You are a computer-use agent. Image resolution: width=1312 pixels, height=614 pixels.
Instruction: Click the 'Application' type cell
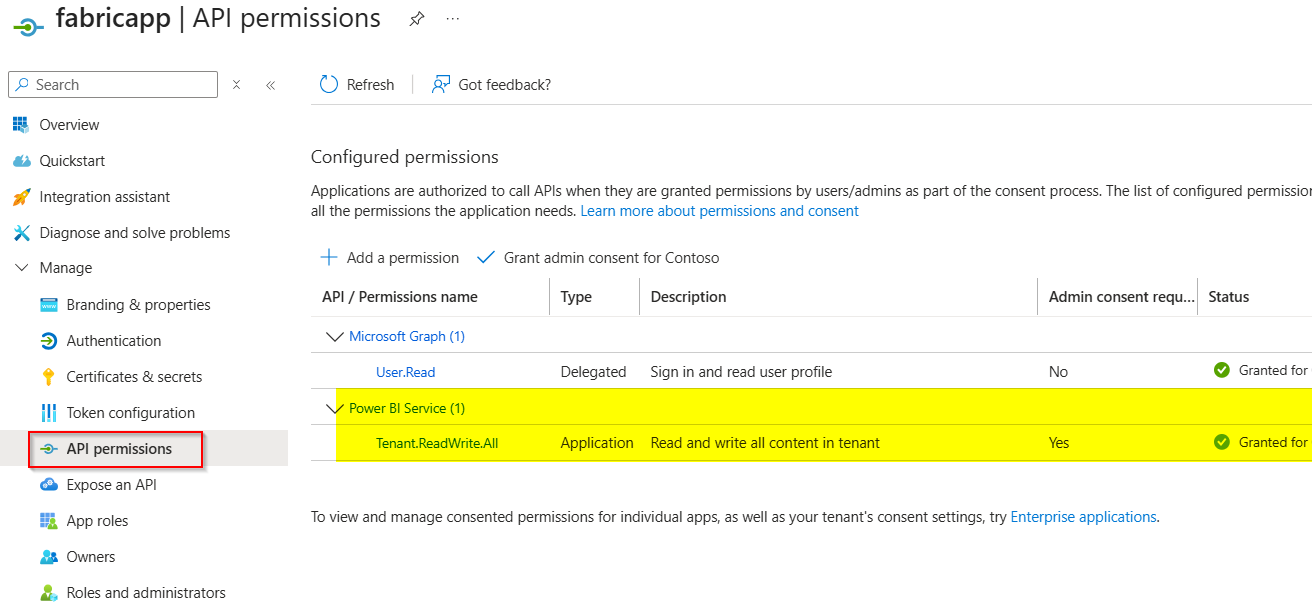(x=597, y=443)
